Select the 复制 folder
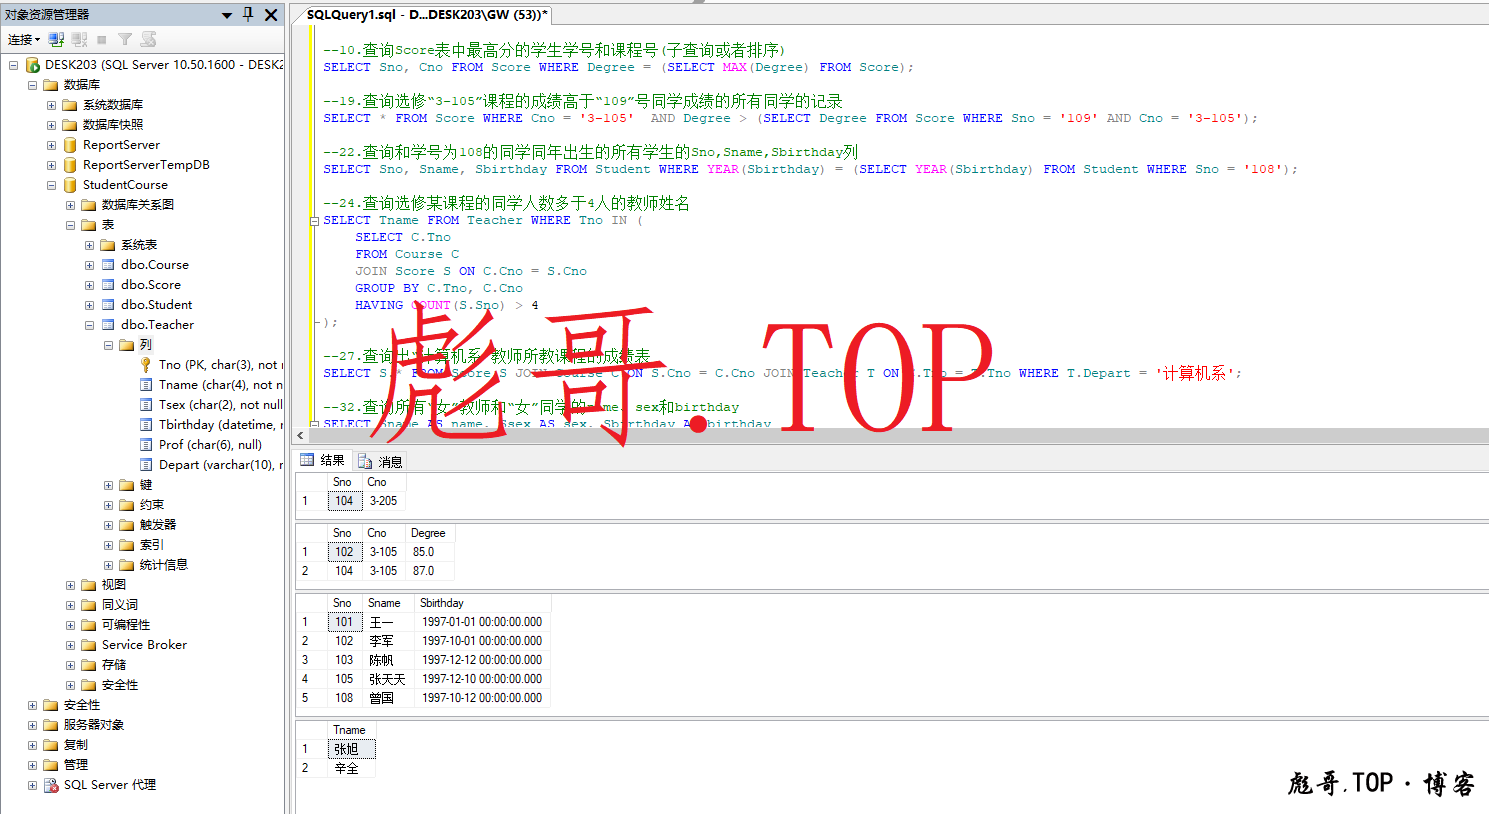 76,745
